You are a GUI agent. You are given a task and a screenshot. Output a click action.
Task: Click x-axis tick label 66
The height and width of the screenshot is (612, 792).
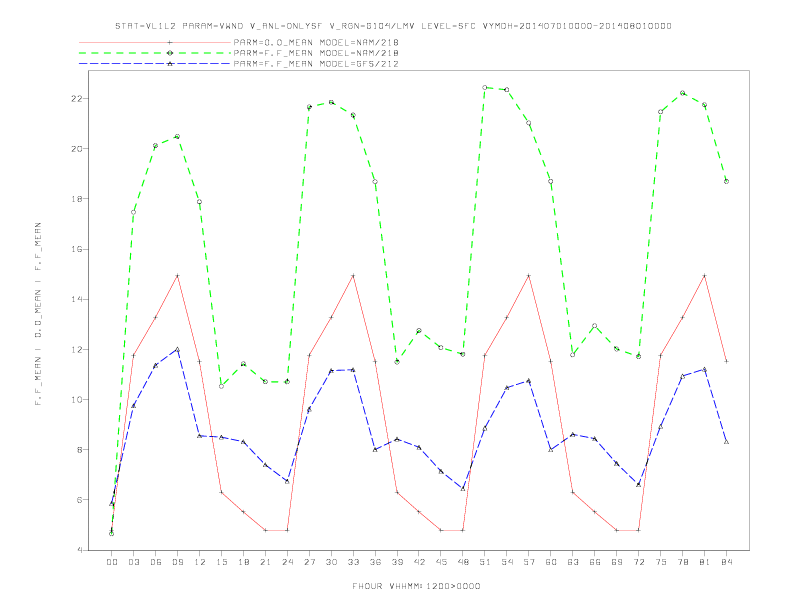tap(595, 562)
